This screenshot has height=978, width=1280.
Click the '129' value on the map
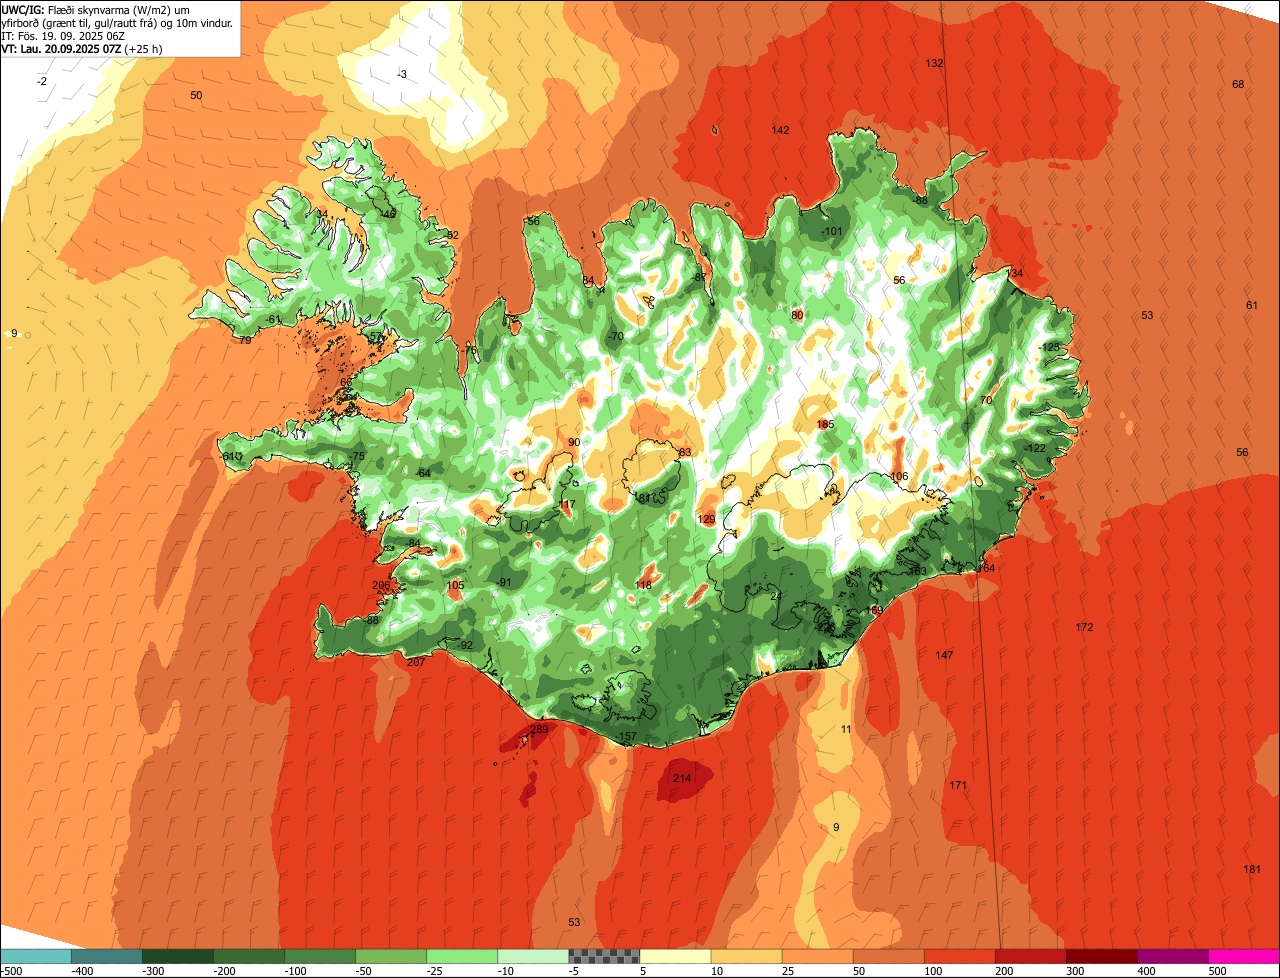[x=706, y=519]
